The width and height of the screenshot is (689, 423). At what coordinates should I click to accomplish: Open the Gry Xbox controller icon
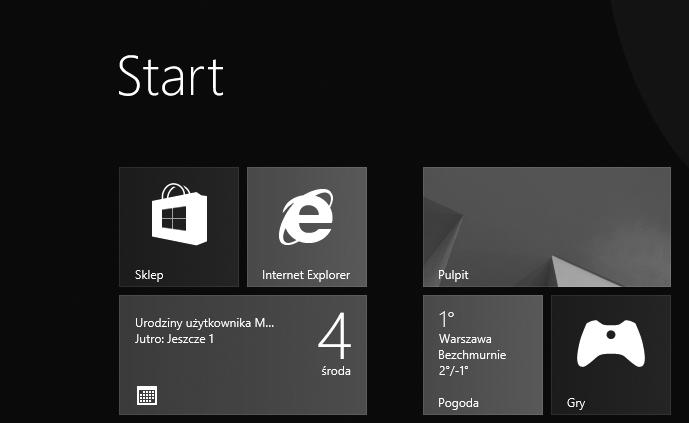611,343
